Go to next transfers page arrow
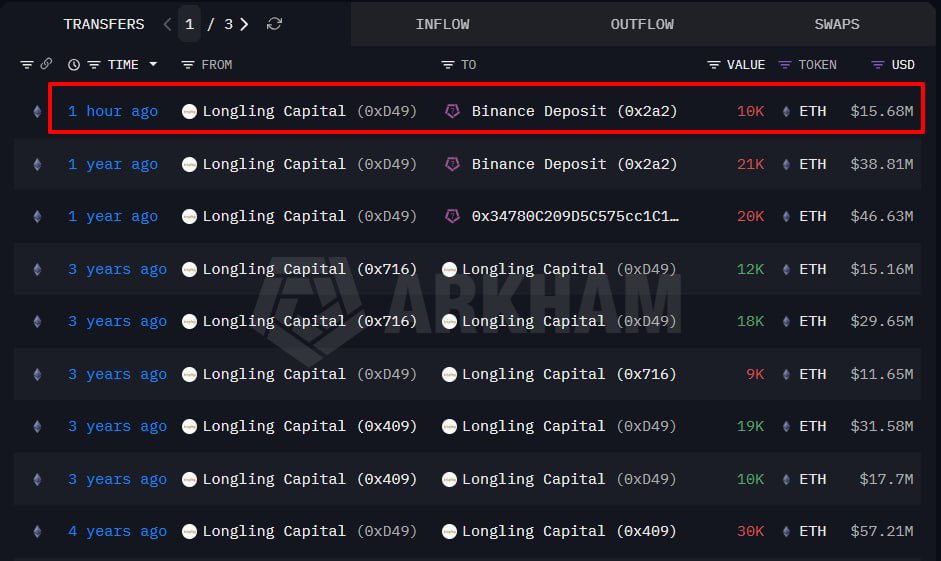This screenshot has width=941, height=561. click(244, 24)
